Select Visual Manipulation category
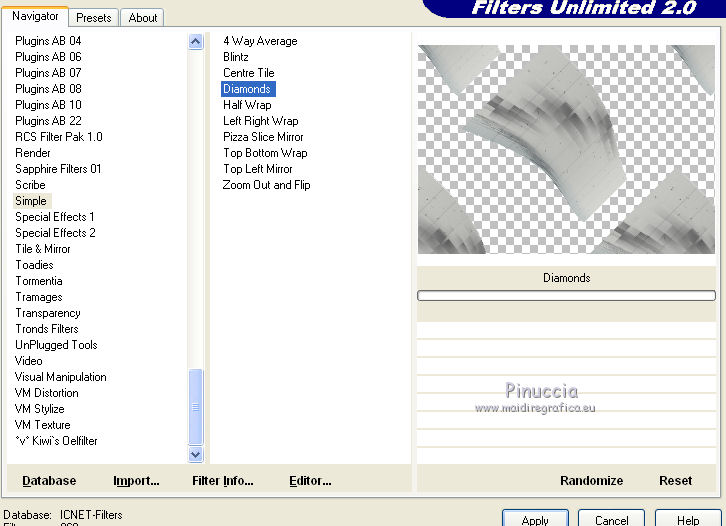Screen dimensions: 726x526 (61, 377)
